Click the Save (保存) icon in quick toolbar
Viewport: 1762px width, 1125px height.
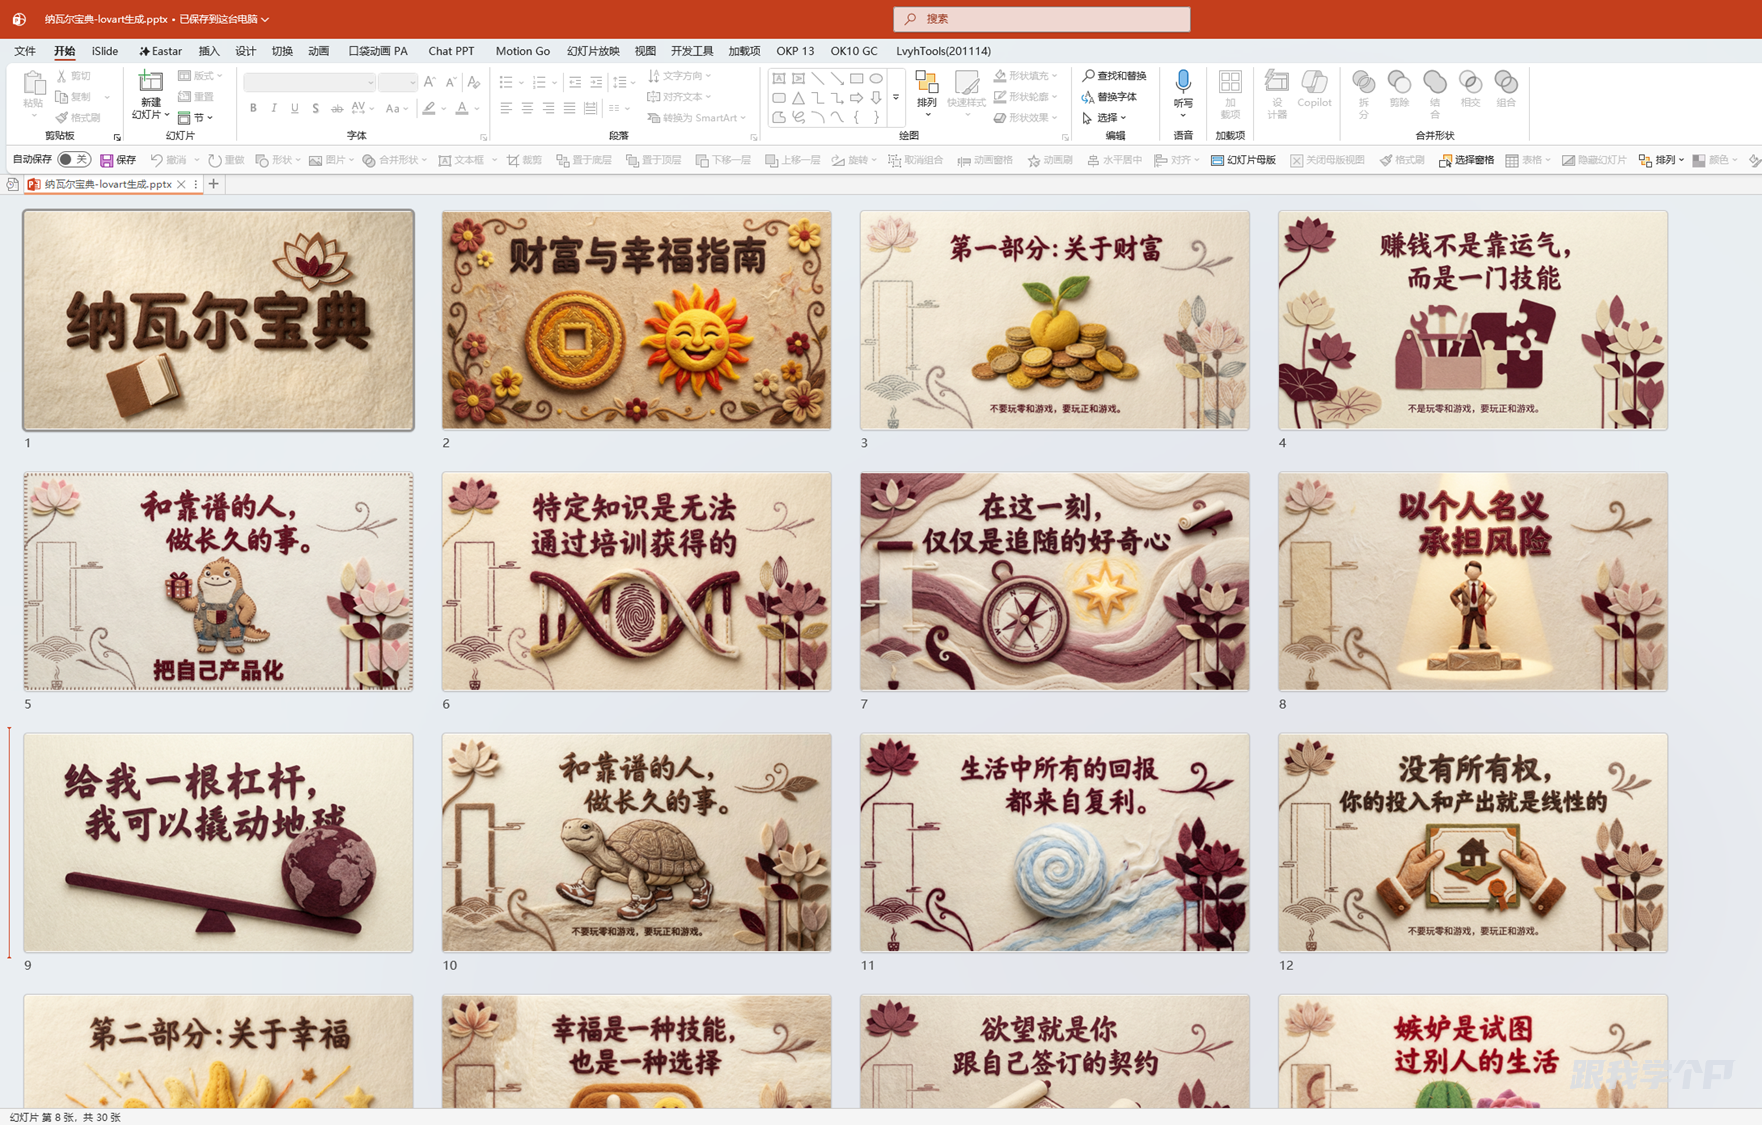coord(118,160)
